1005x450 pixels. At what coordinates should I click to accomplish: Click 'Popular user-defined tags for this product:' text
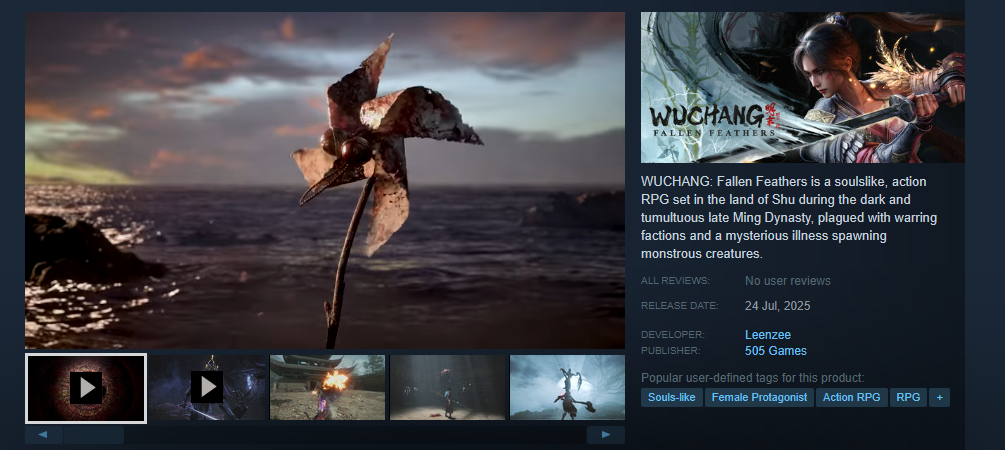[x=752, y=378]
